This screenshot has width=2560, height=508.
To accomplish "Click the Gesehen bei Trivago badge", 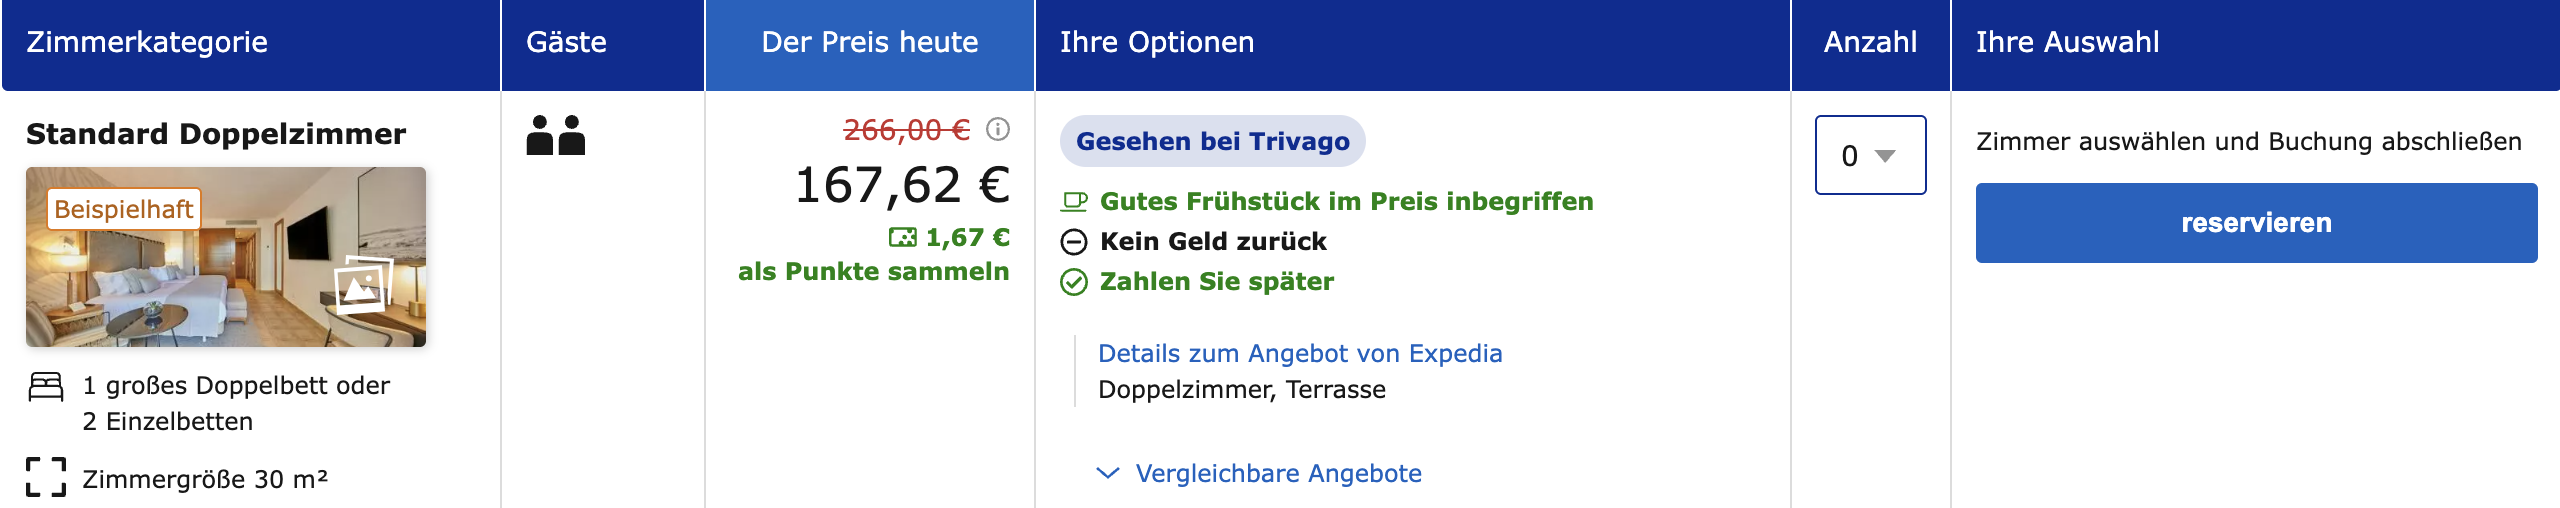I will point(1213,141).
